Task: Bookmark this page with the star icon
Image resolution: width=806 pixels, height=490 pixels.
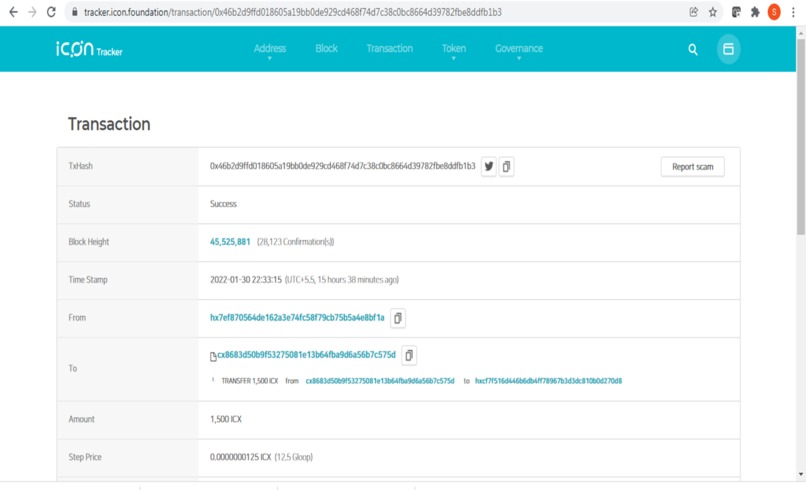Action: point(712,12)
